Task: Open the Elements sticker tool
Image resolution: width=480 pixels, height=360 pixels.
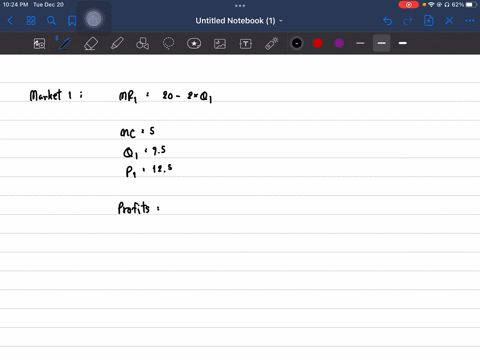Action: click(194, 44)
